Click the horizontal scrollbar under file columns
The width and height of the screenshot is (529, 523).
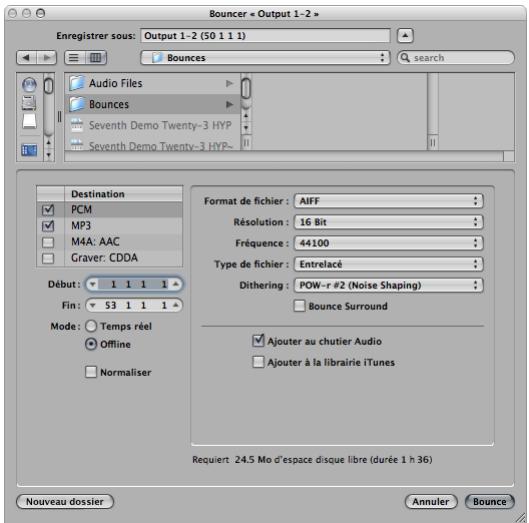coord(284,156)
